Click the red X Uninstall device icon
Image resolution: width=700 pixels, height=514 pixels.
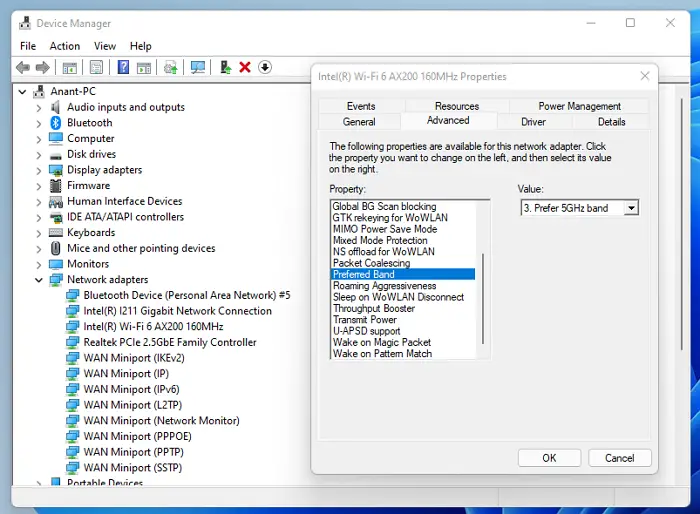click(245, 67)
